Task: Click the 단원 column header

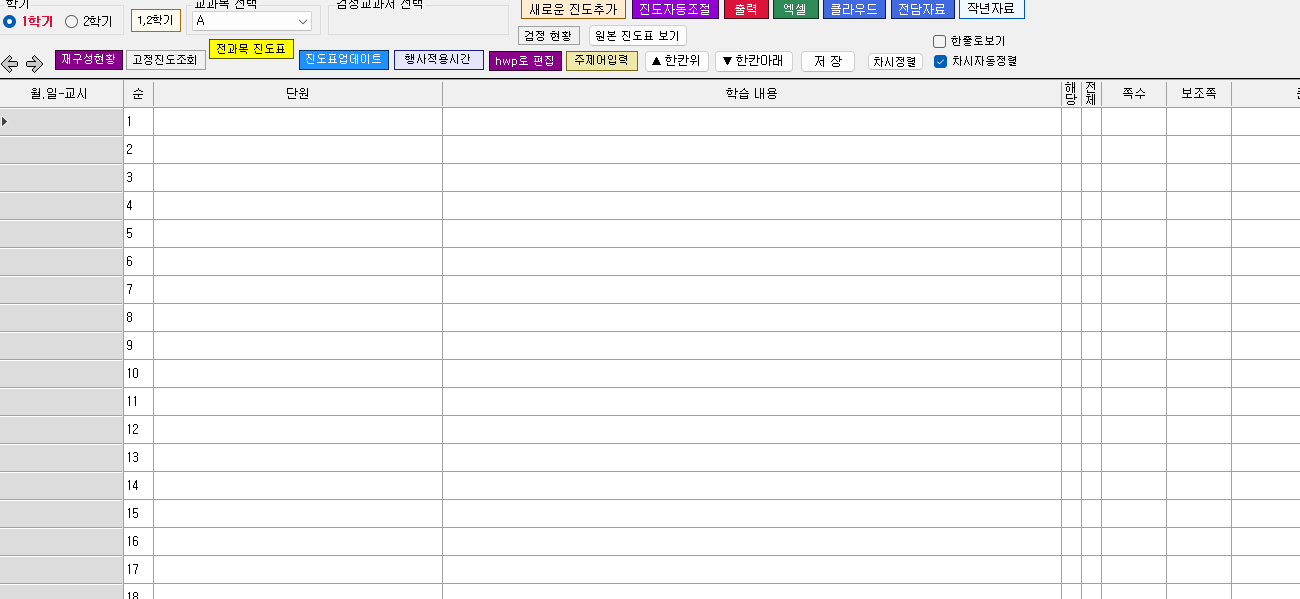Action: 297,94
